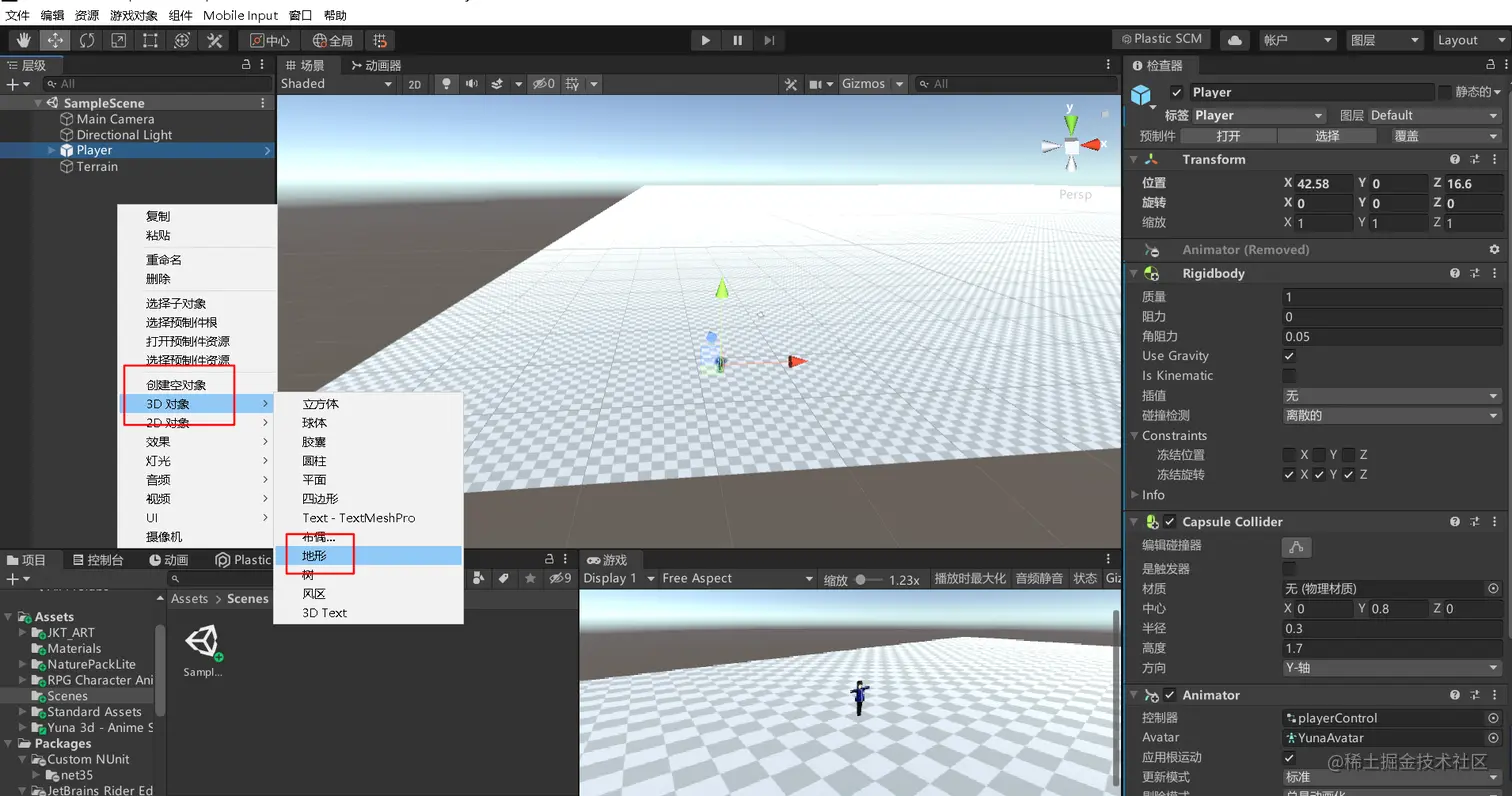Screen dimensions: 1512x796
Task: Toggle 2D scene view mode
Action: pyautogui.click(x=414, y=84)
